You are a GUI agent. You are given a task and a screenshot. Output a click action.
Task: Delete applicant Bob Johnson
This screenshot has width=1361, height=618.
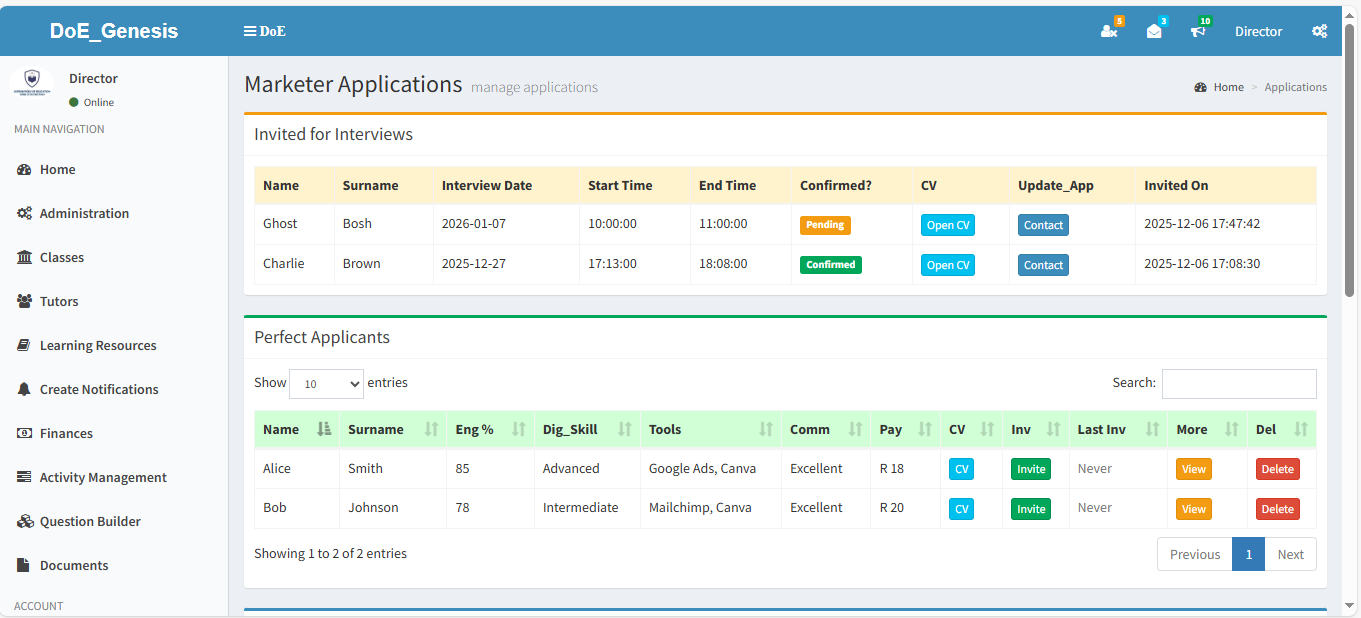[x=1277, y=509]
